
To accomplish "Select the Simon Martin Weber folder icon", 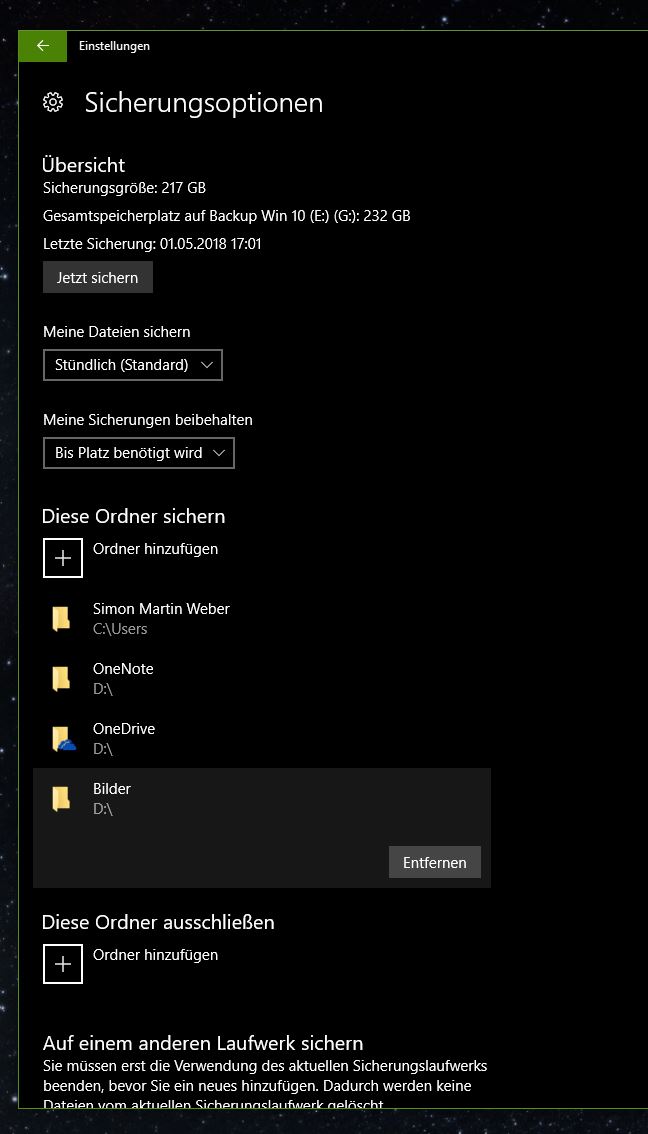I will (61, 618).
